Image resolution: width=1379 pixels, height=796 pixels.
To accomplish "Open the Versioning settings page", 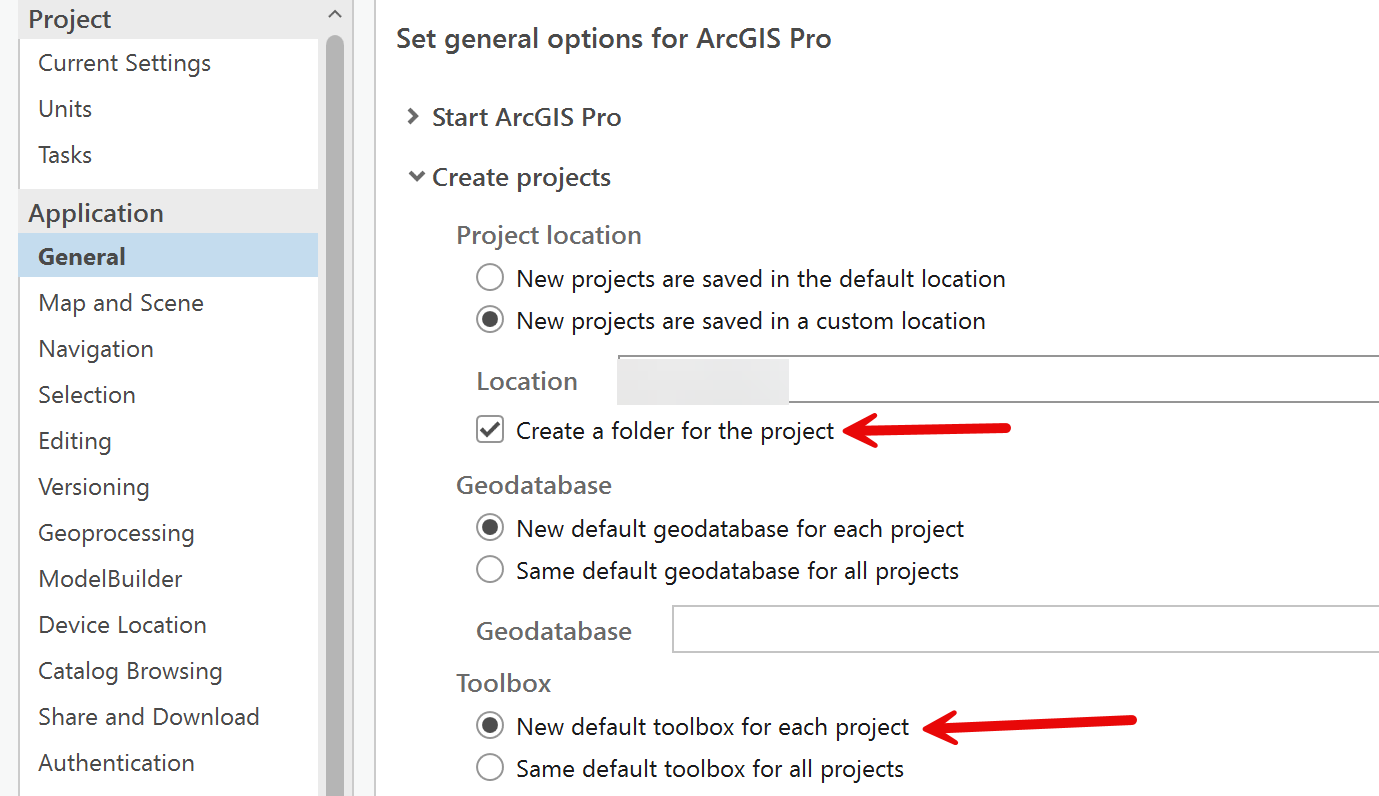I will tap(93, 486).
